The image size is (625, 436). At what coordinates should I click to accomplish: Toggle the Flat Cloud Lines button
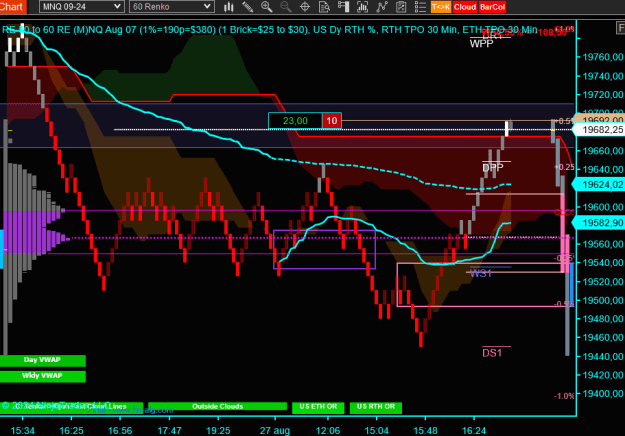coord(72,406)
